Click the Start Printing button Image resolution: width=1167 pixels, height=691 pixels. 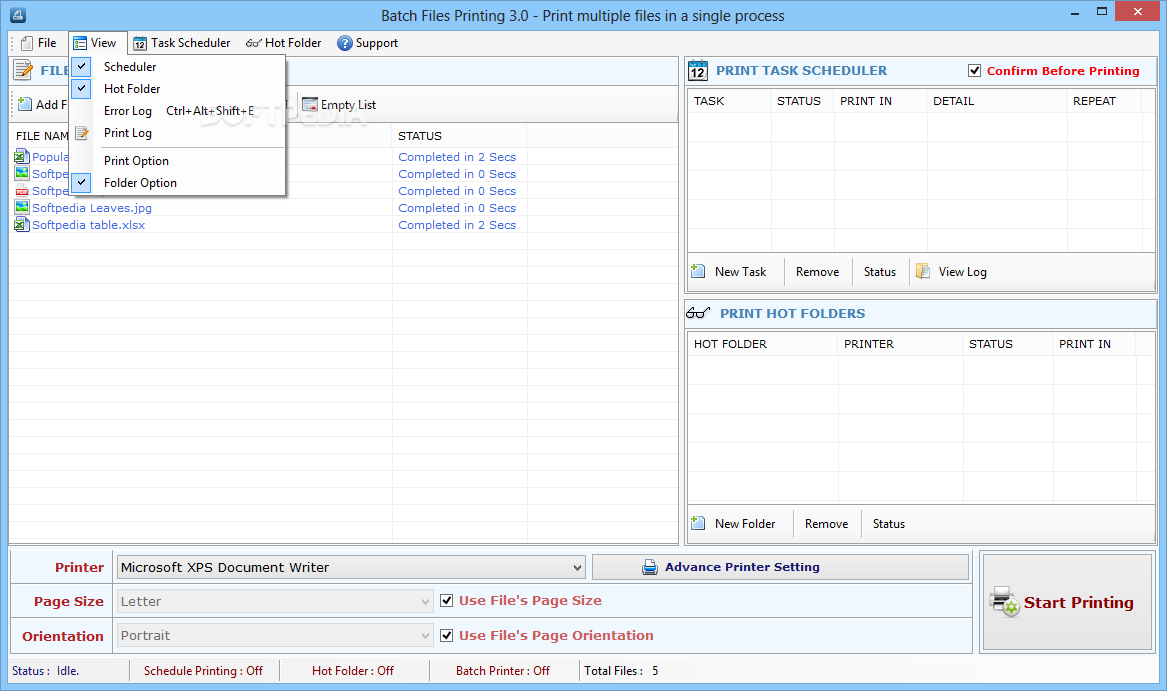(1067, 602)
